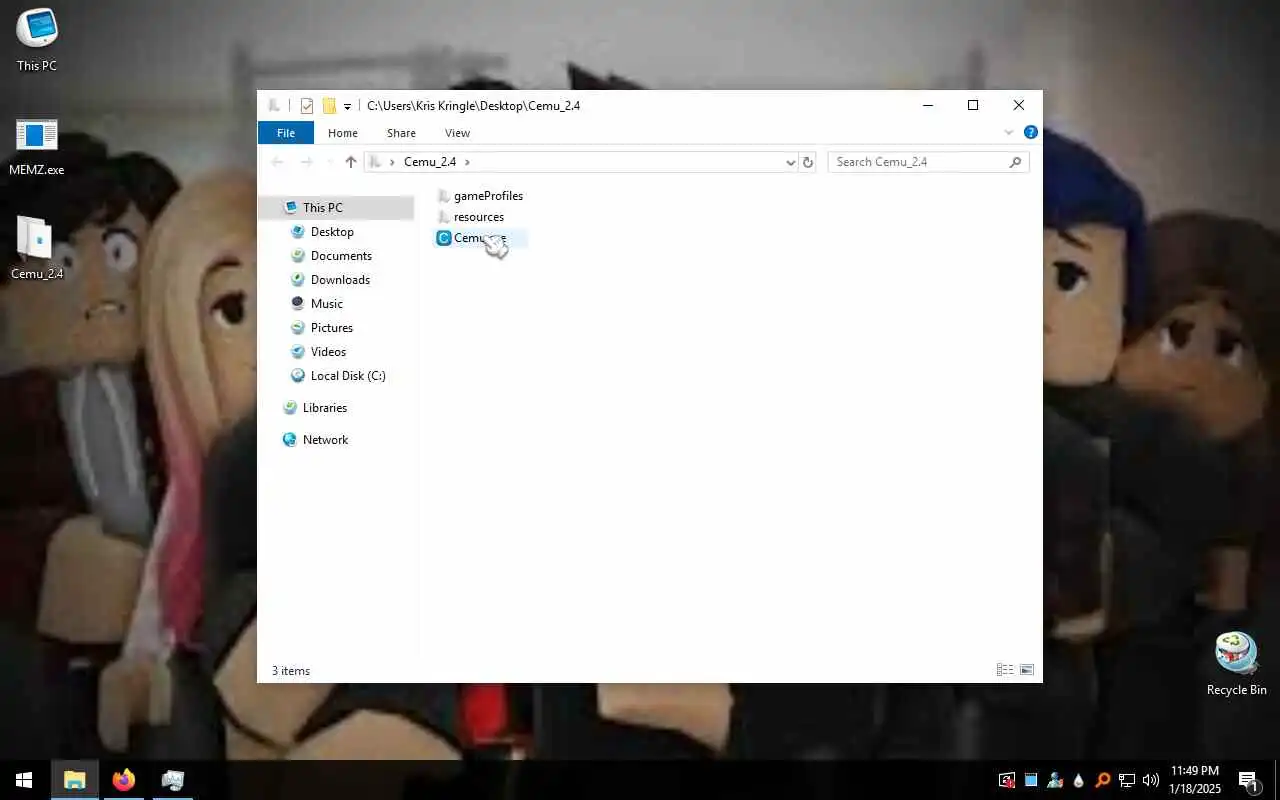Image resolution: width=1280 pixels, height=800 pixels.
Task: Click File Explorer in the taskbar
Action: coord(75,780)
